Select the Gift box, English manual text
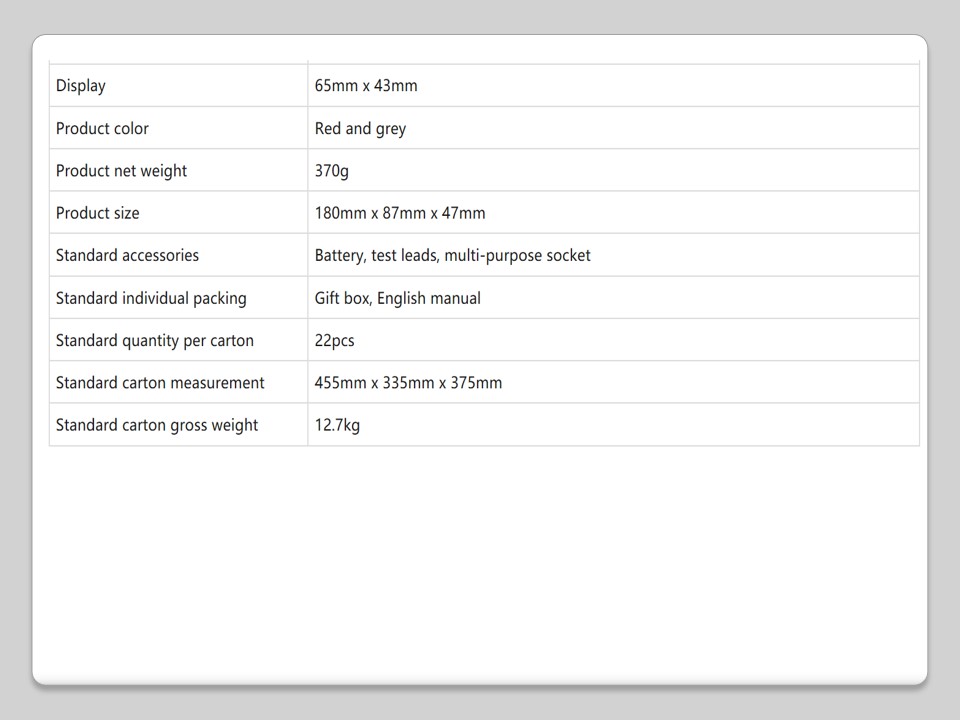Image resolution: width=960 pixels, height=720 pixels. pos(397,298)
